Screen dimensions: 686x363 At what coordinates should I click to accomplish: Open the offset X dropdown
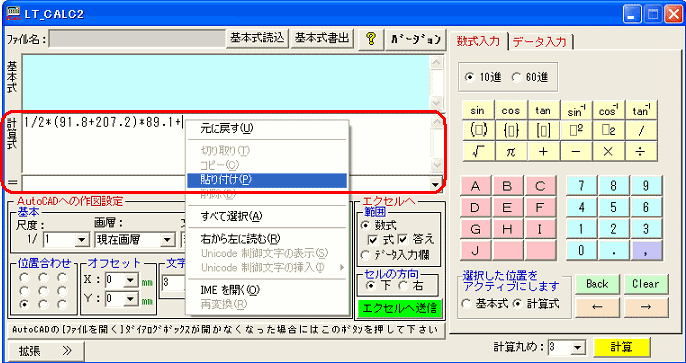point(131,280)
